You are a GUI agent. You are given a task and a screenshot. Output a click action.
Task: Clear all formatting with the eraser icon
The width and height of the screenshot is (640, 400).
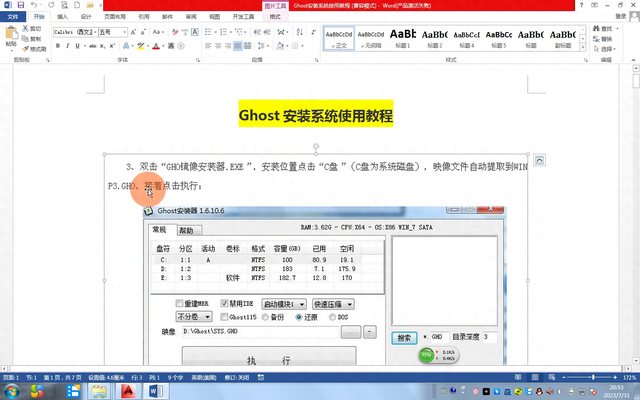[175, 32]
